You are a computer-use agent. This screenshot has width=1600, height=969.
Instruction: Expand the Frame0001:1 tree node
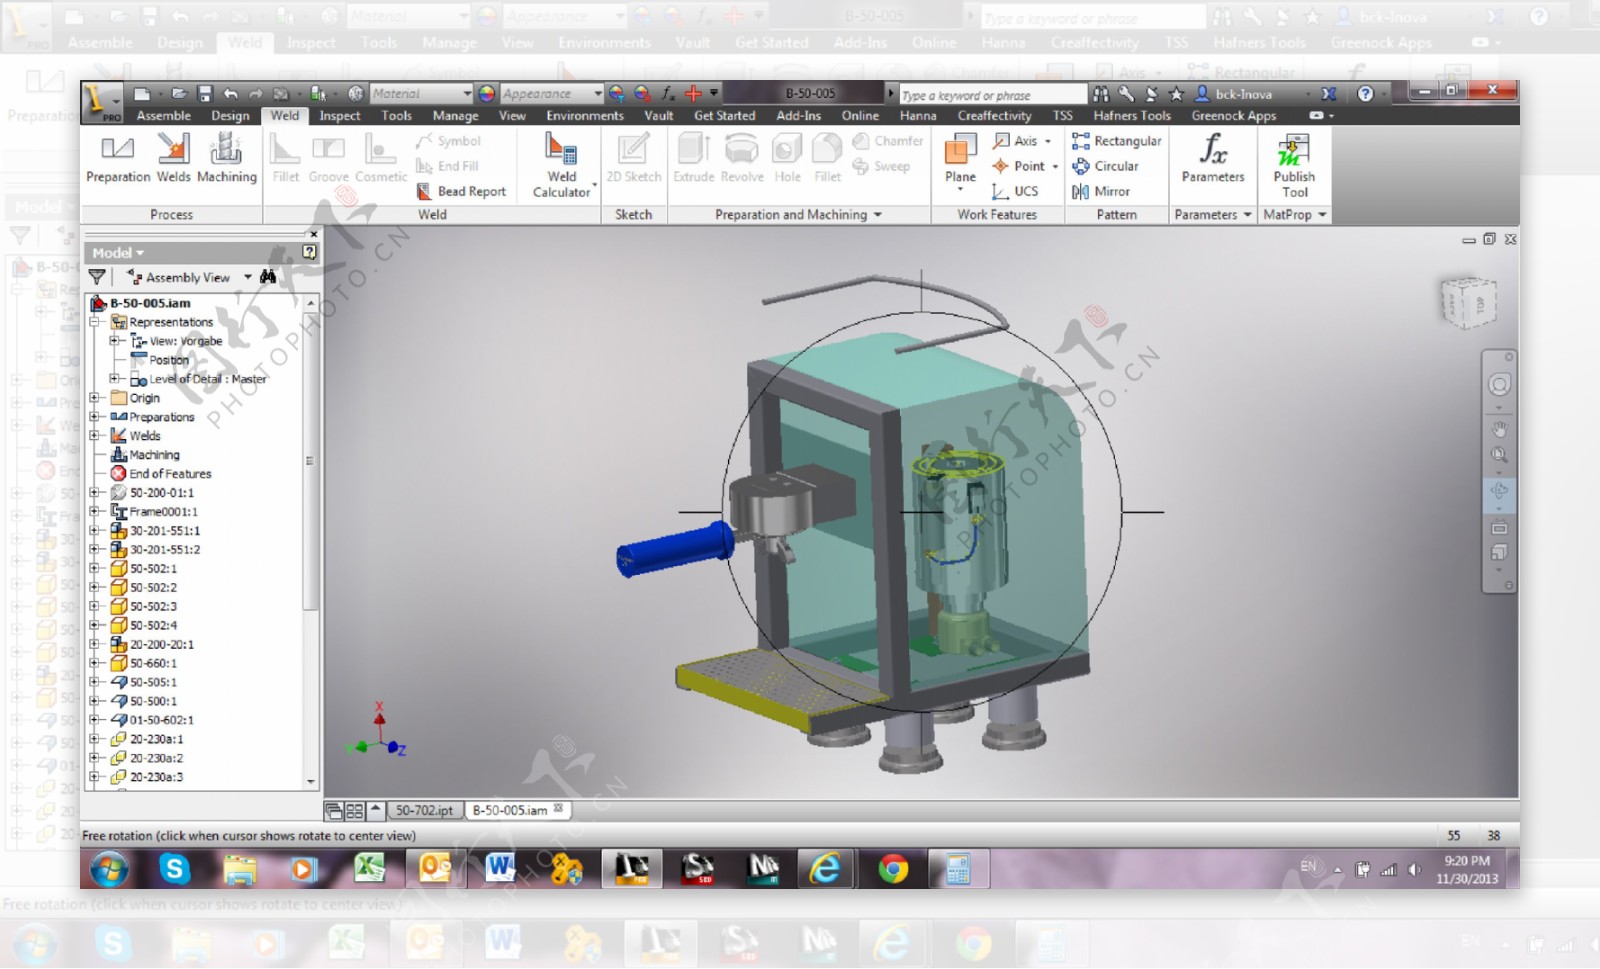(x=94, y=511)
